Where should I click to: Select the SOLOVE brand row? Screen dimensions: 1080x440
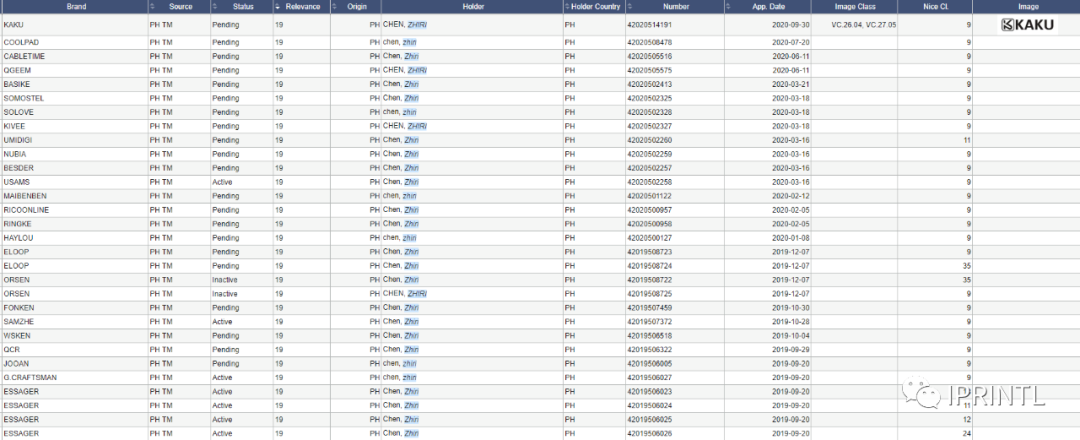(x=540, y=112)
